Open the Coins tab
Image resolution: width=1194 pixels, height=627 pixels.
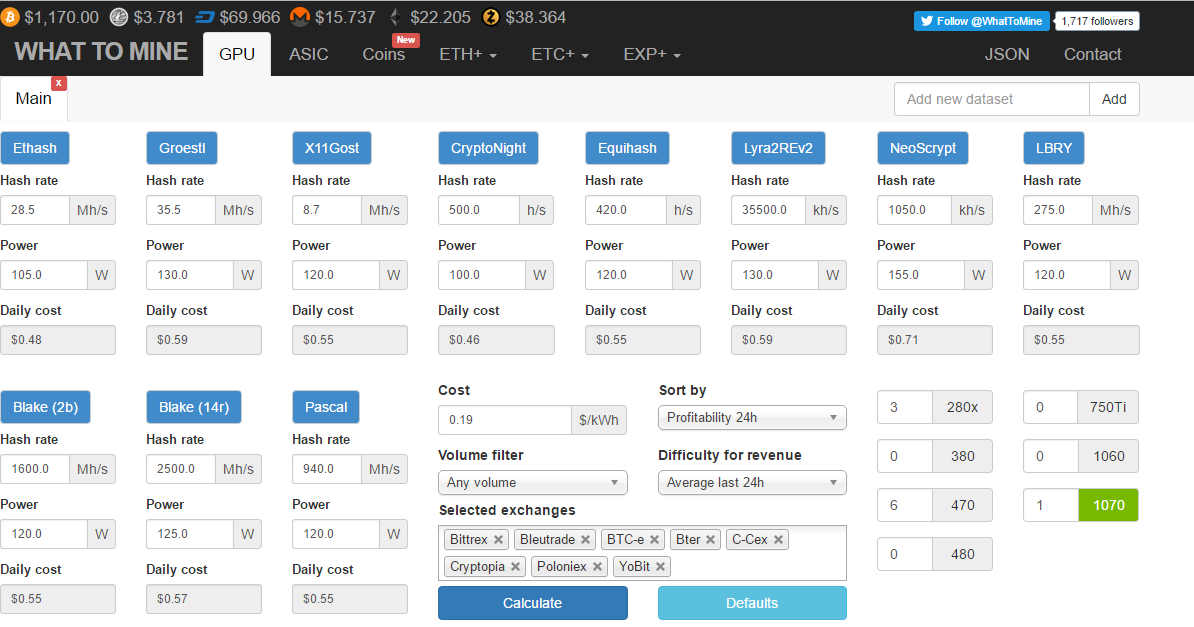(383, 55)
